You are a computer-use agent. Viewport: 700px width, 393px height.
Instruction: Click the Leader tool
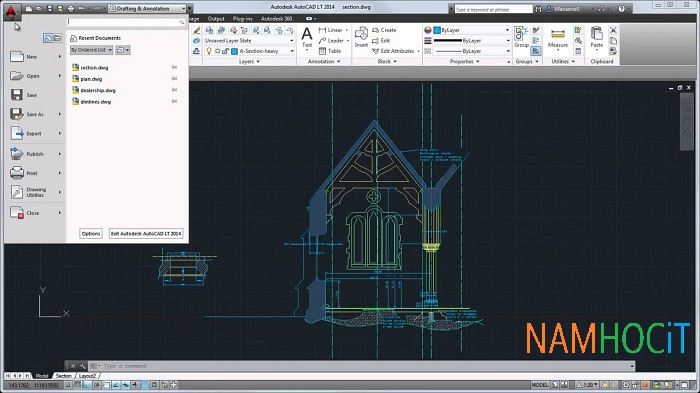[x=332, y=41]
